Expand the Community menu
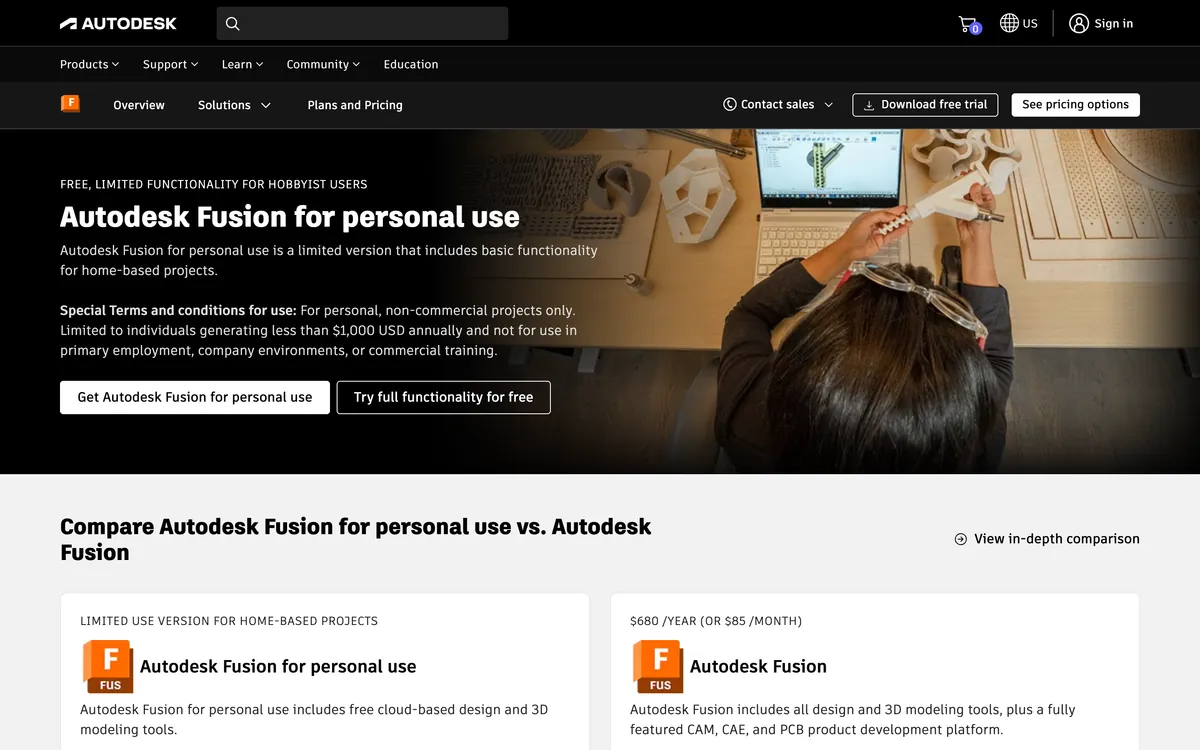Screen dimensions: 1200x750 click(323, 64)
